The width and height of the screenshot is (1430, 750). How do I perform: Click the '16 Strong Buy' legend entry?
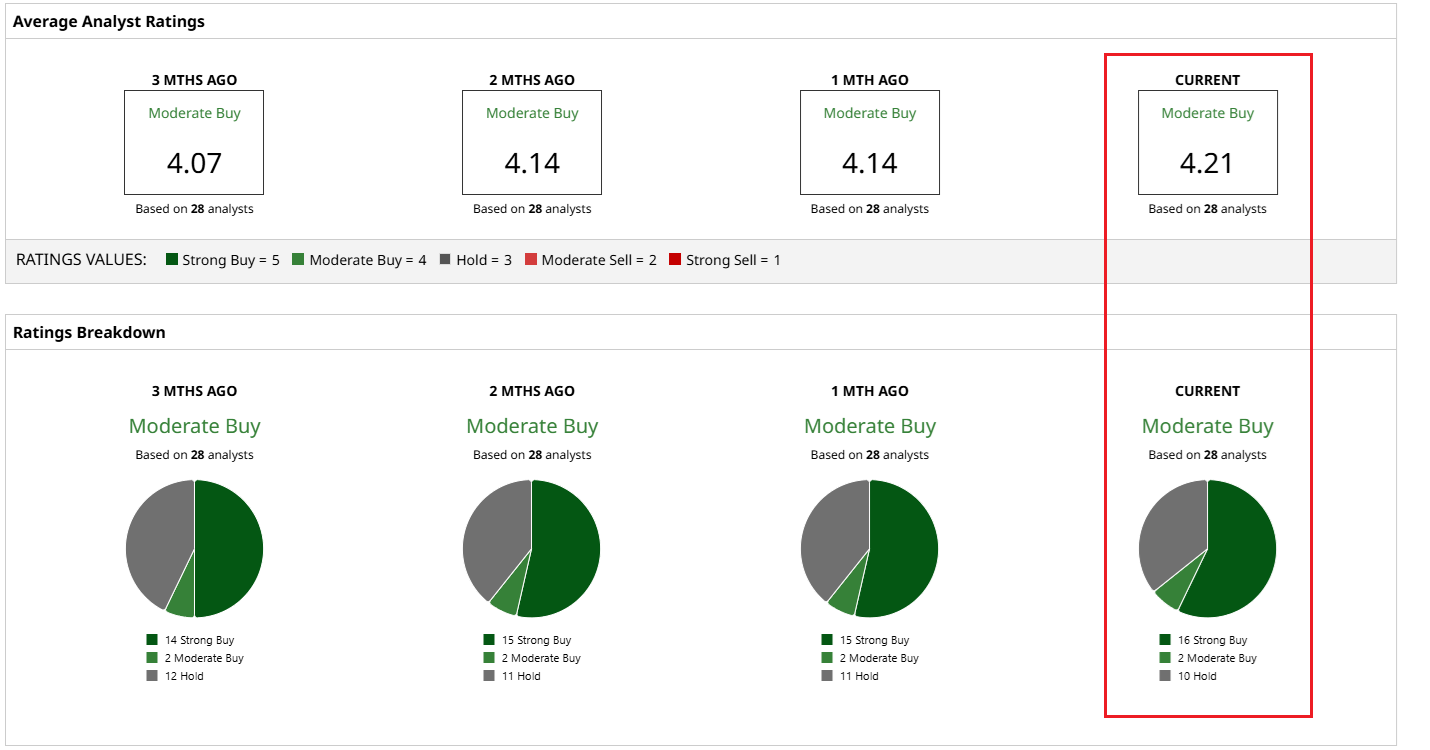pyautogui.click(x=1213, y=640)
